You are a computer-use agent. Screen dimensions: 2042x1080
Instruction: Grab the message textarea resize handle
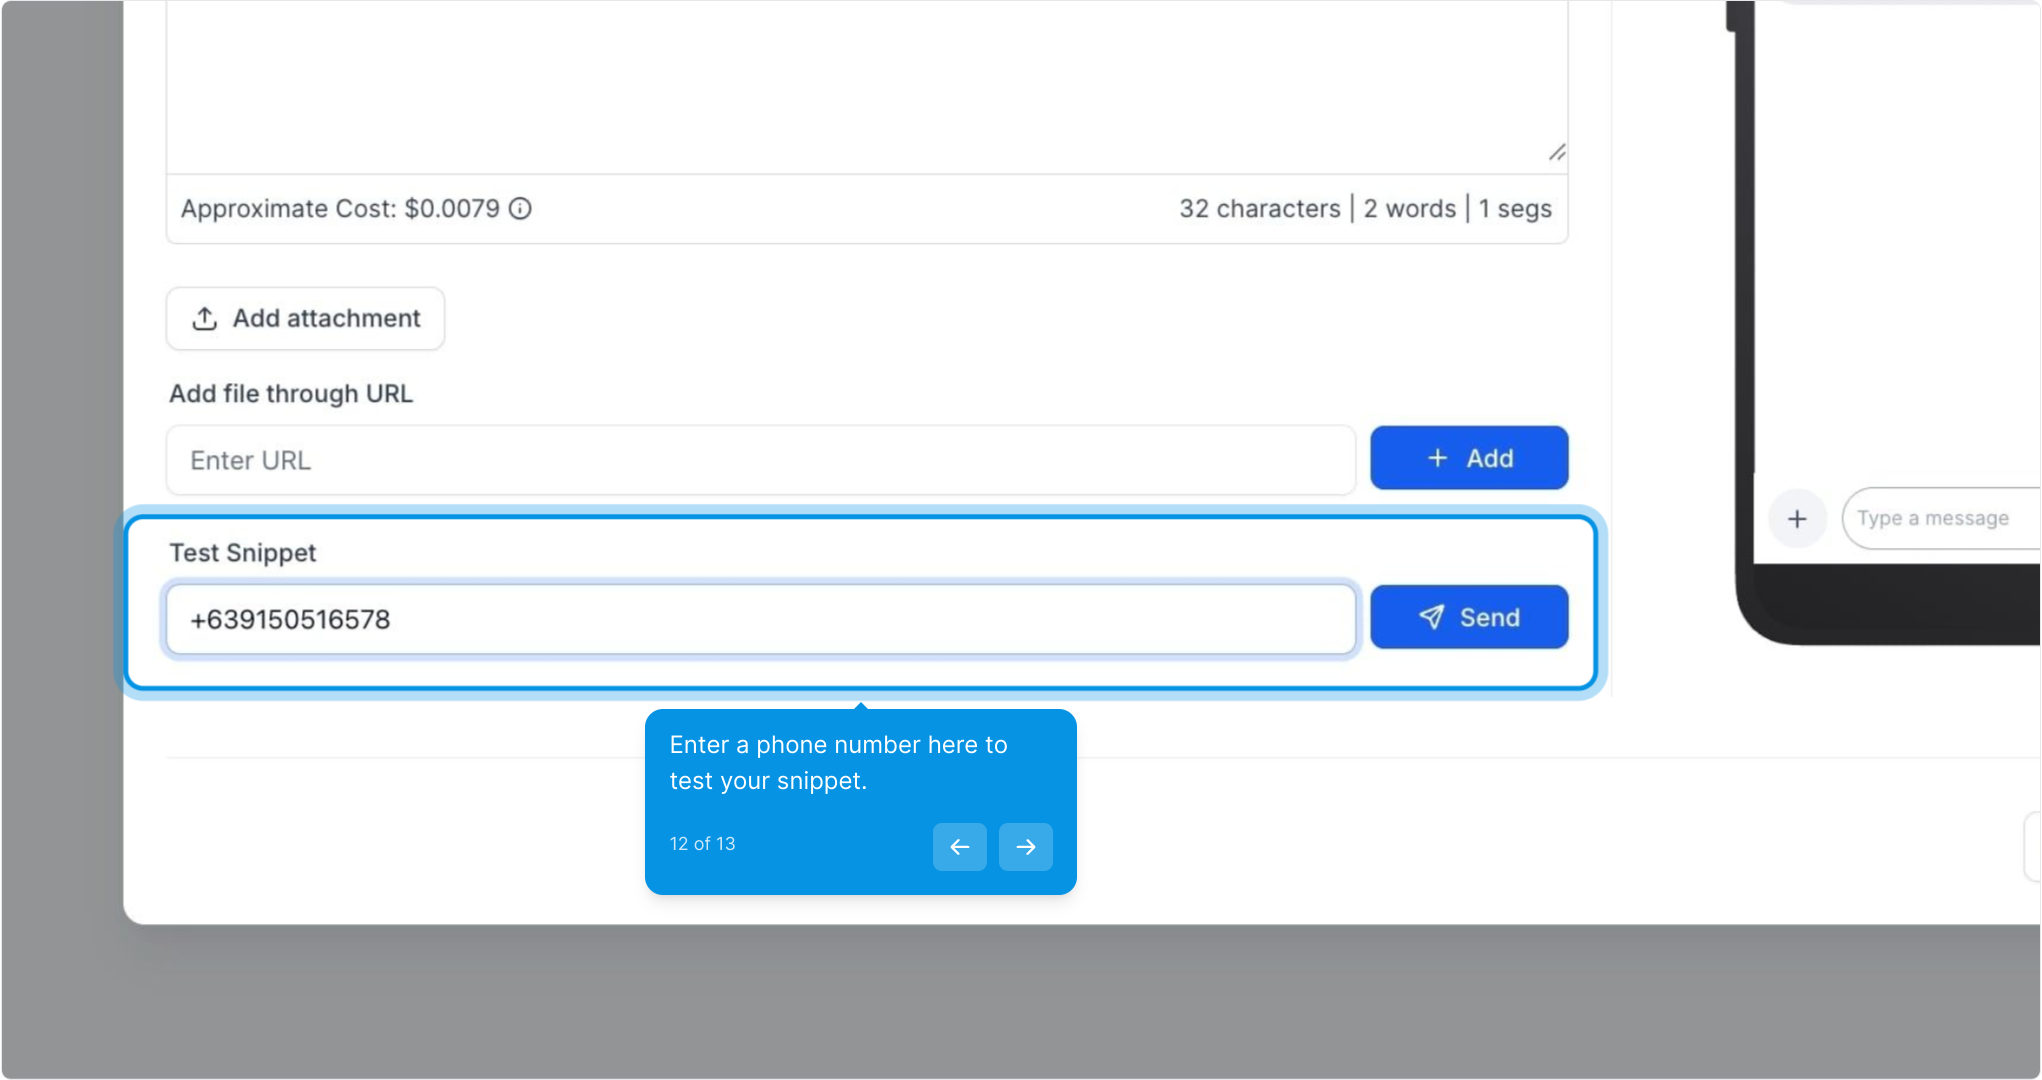[x=1557, y=152]
